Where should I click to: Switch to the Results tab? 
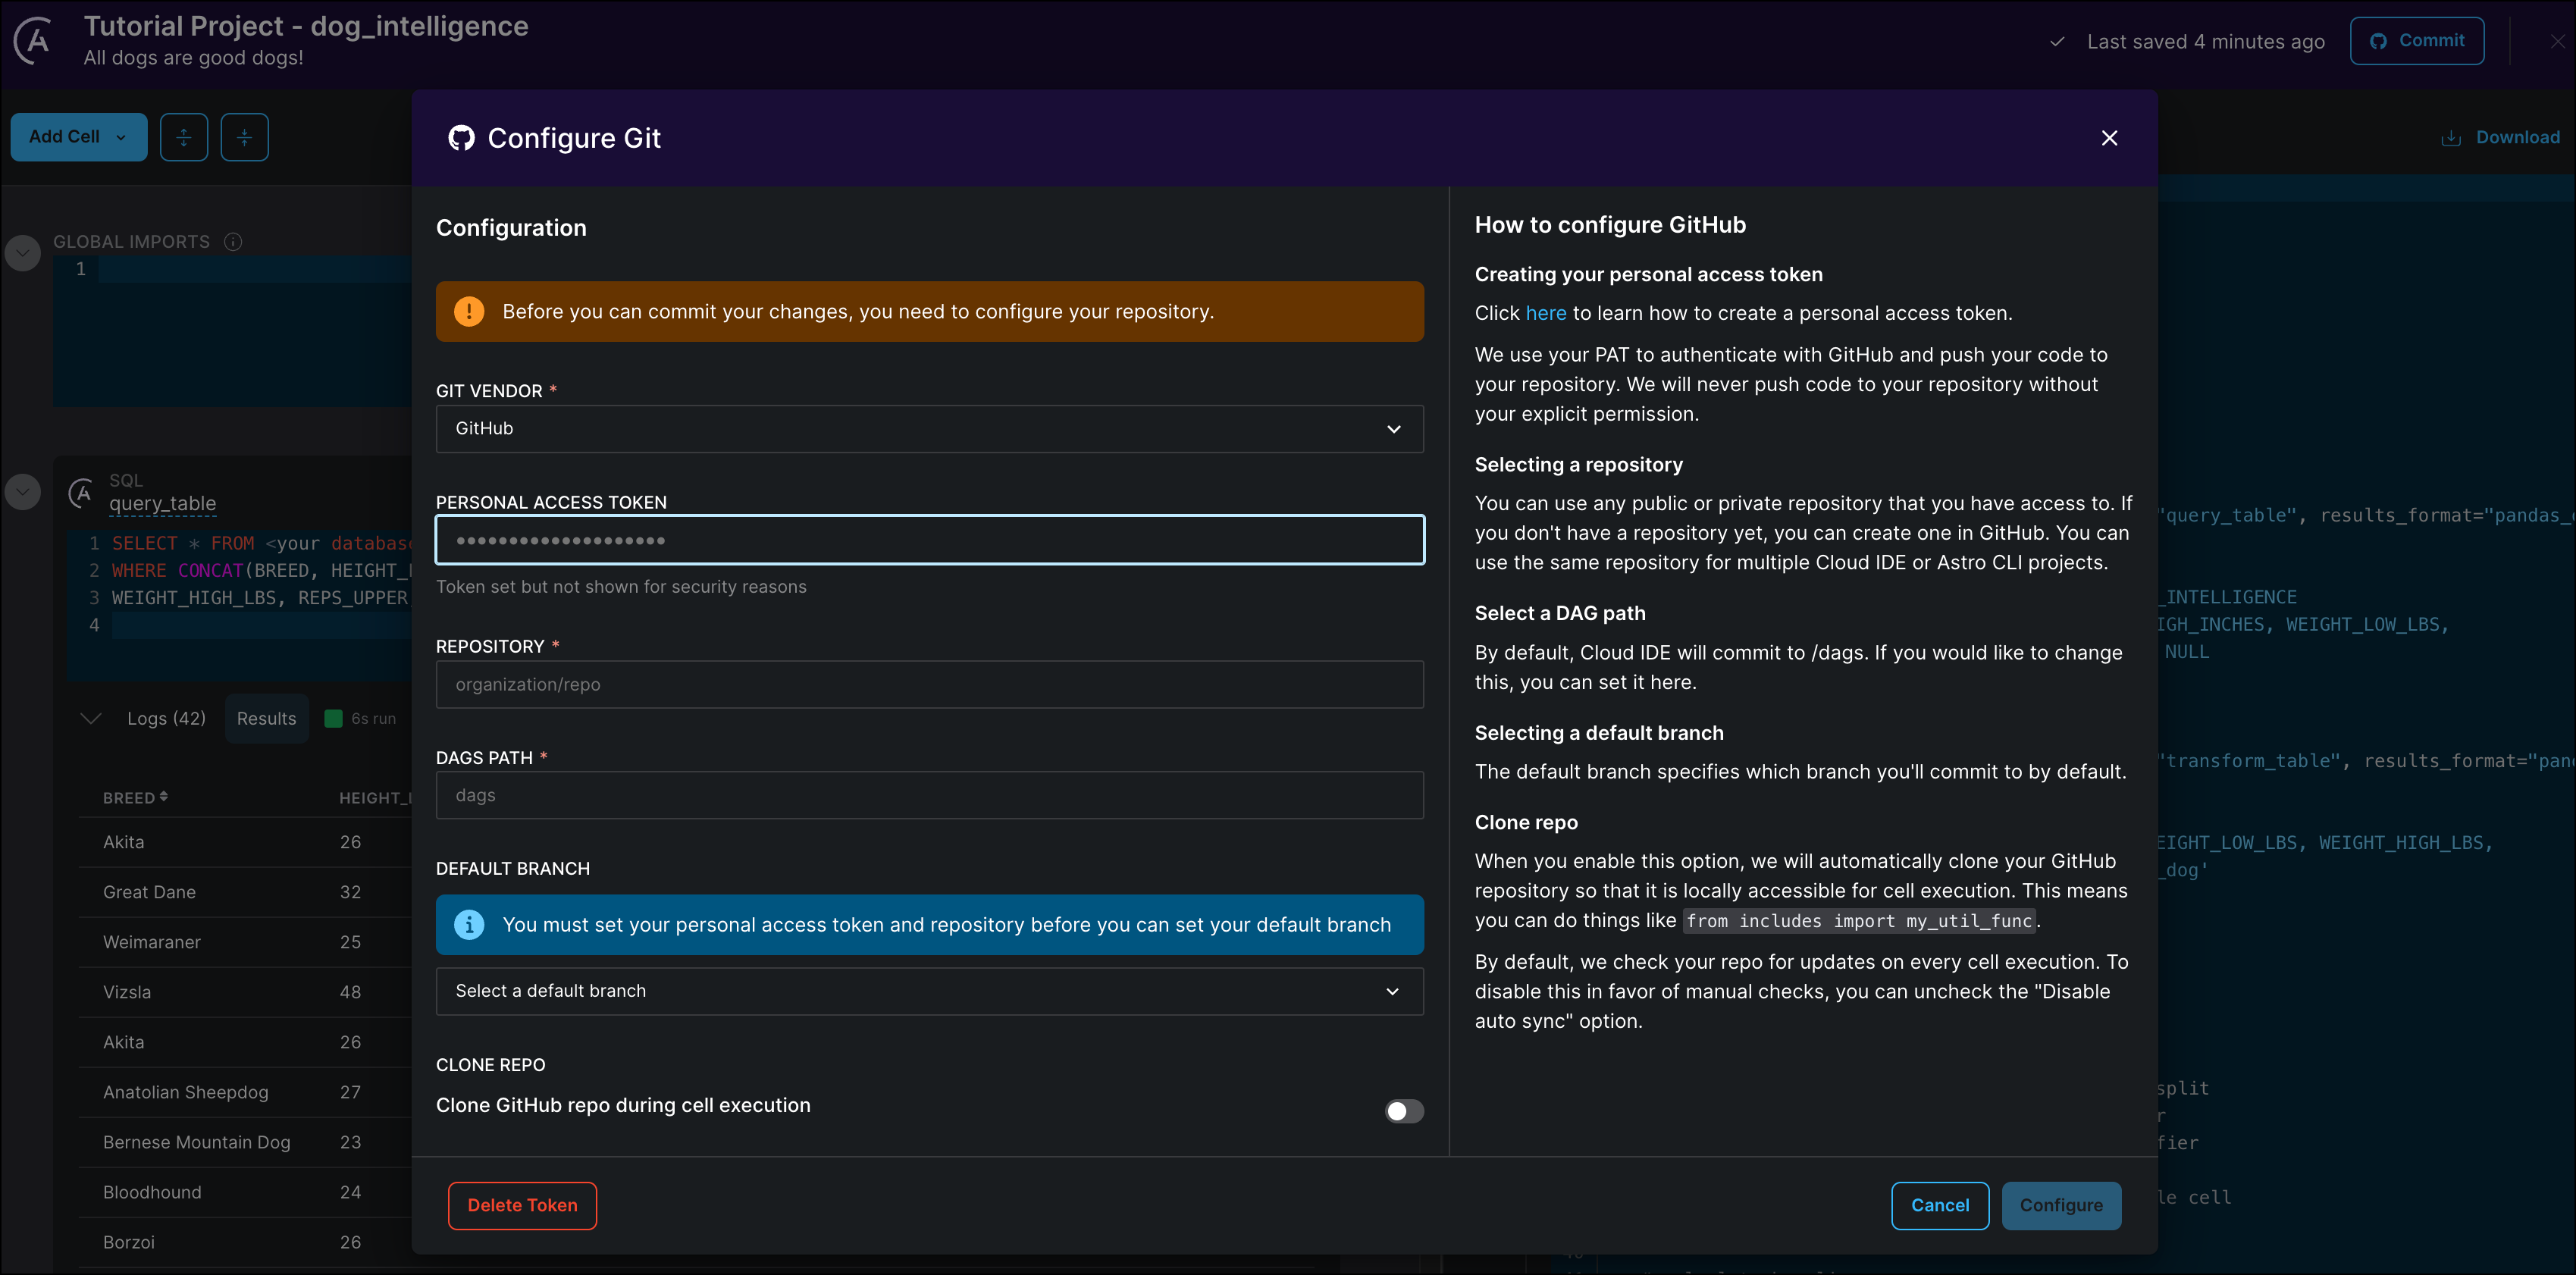[265, 718]
